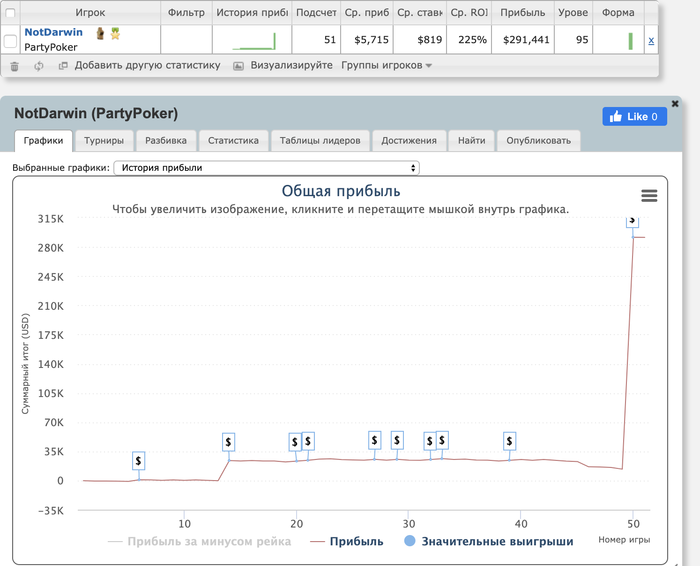This screenshot has height=566, width=700.
Task: Click the 'Визуализируйте' link
Action: coord(292,65)
